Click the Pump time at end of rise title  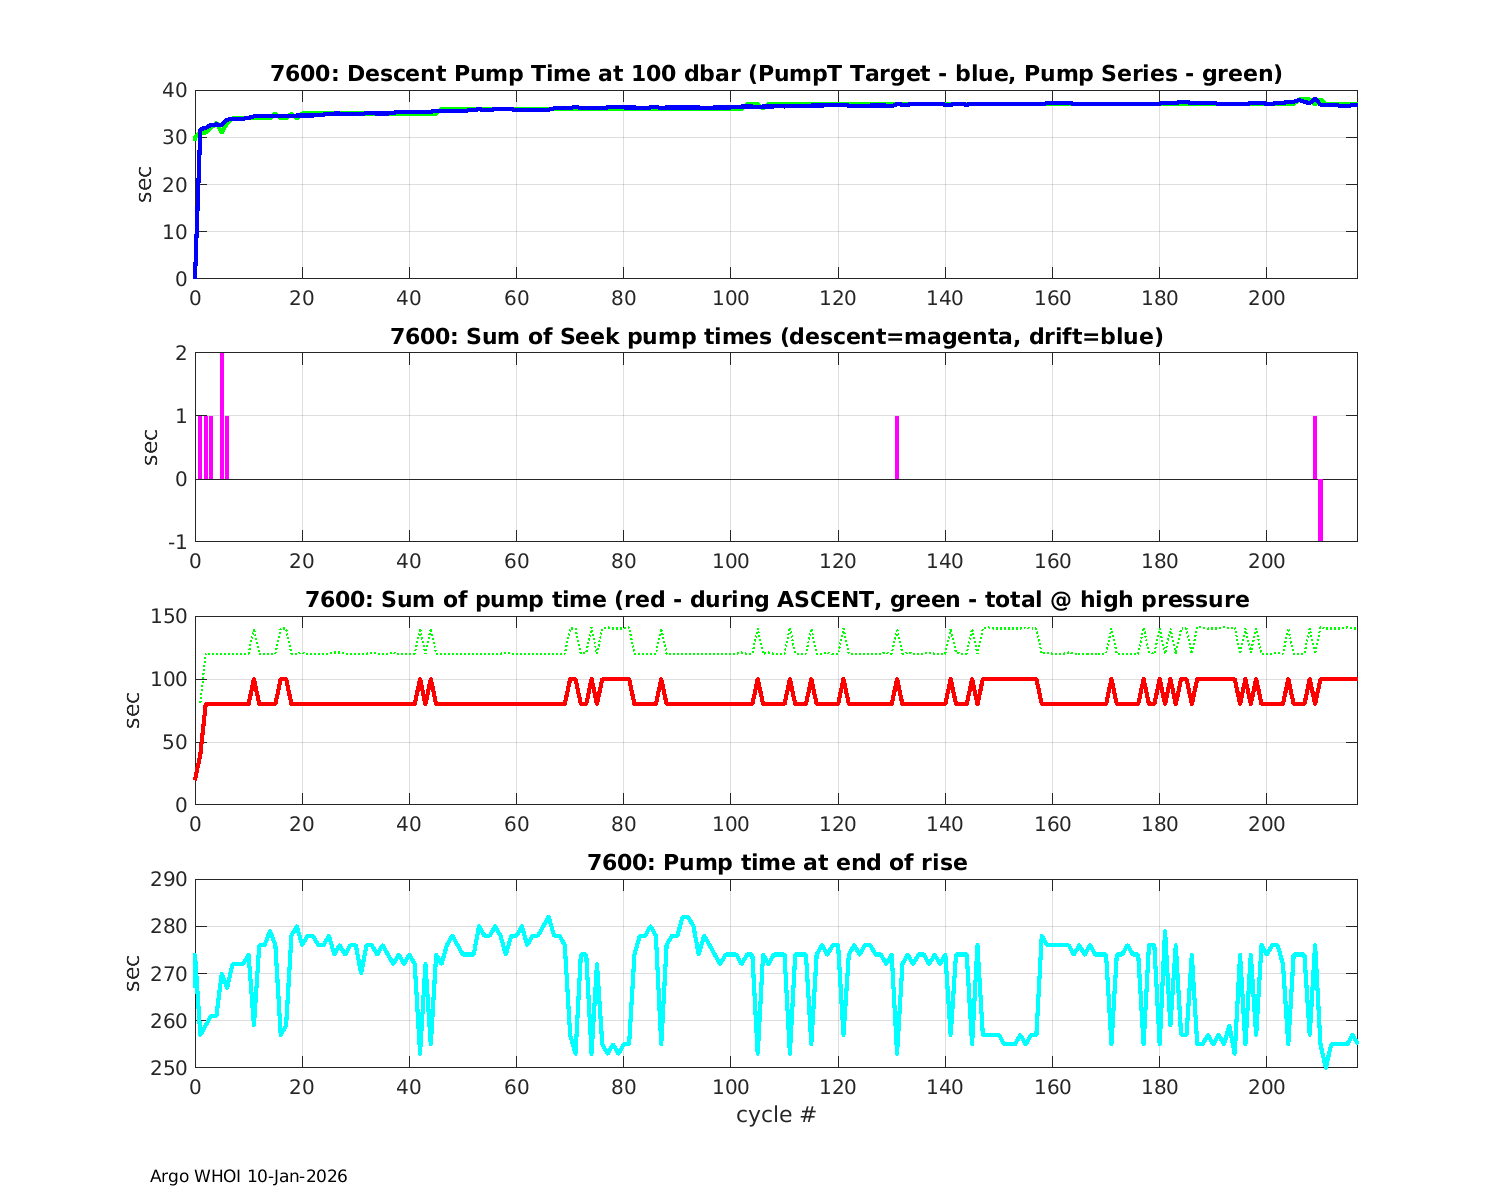point(776,862)
